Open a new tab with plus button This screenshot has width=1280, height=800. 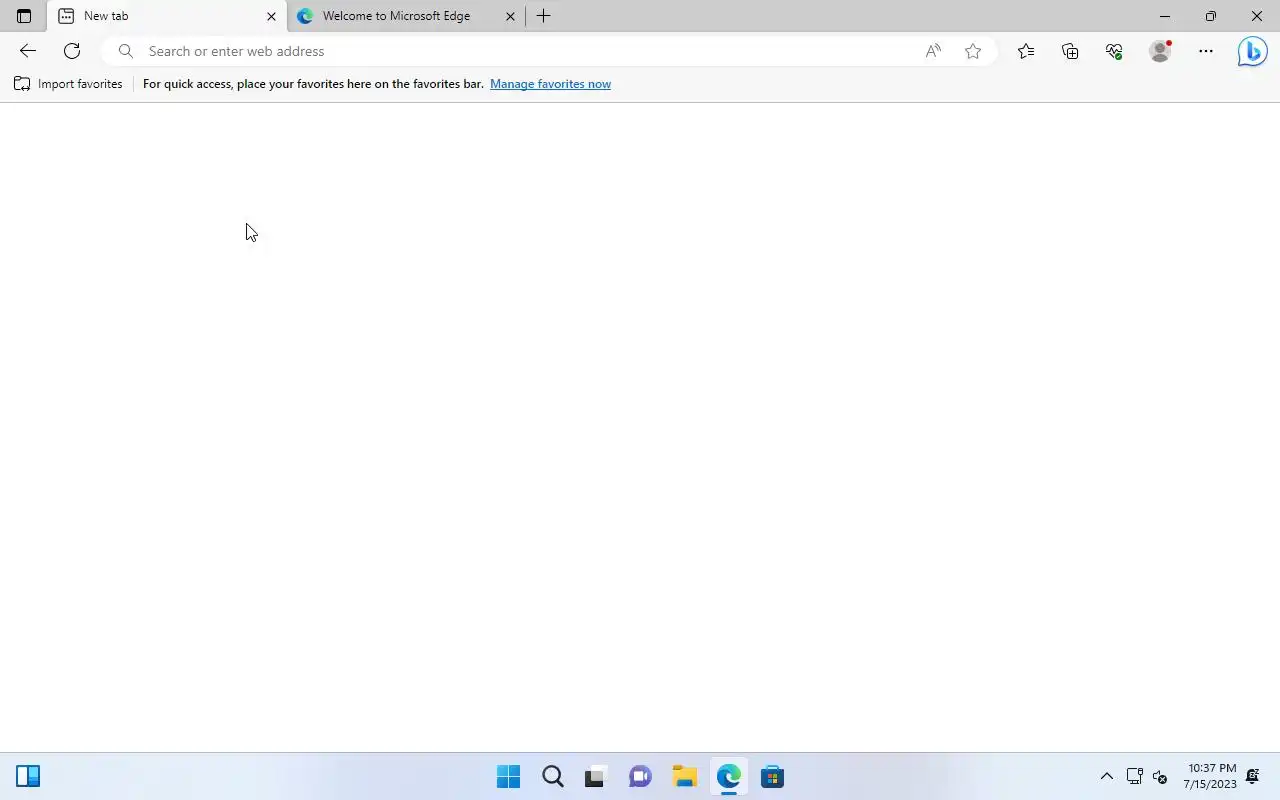tap(544, 16)
